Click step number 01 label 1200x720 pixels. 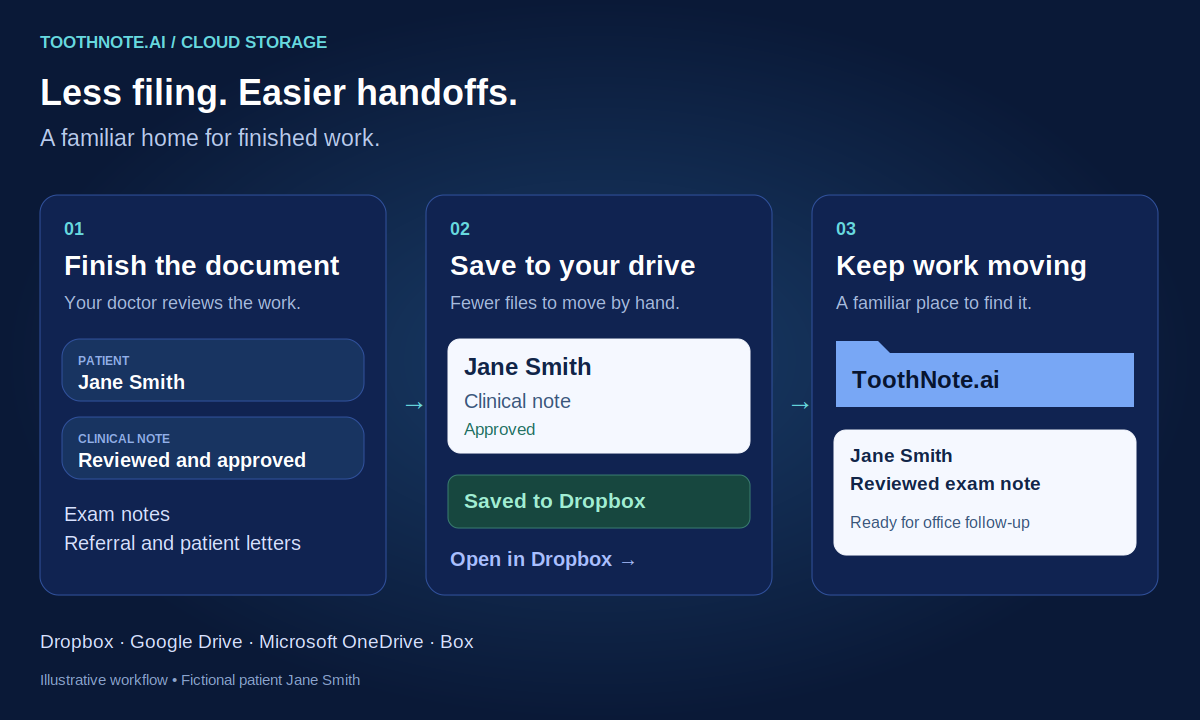tap(74, 229)
